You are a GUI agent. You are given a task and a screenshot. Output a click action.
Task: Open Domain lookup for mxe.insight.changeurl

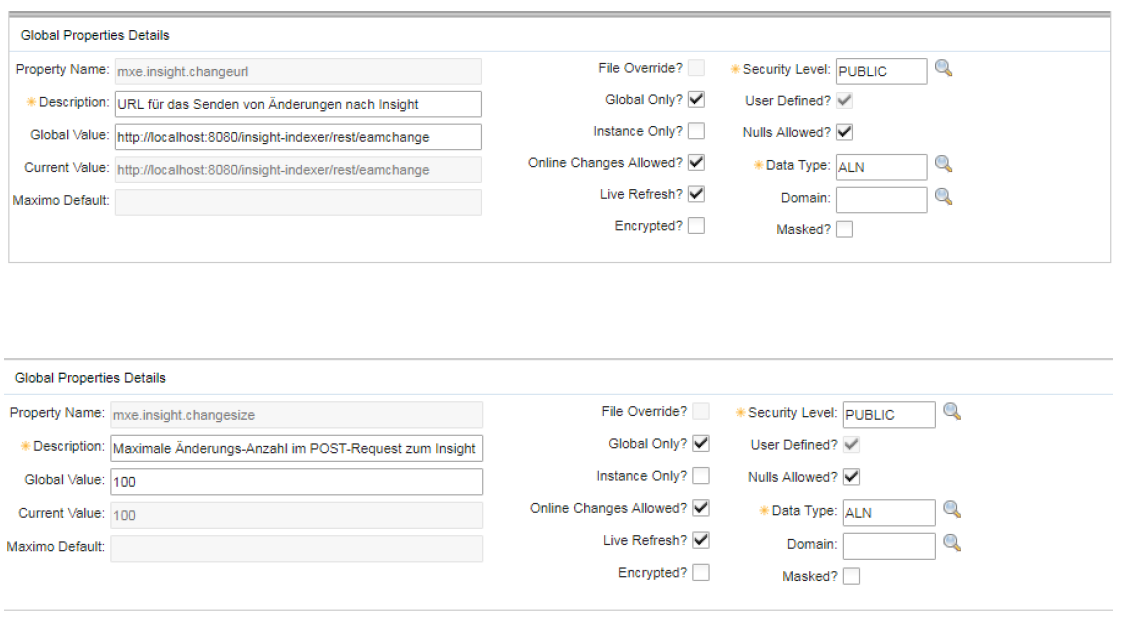(943, 197)
